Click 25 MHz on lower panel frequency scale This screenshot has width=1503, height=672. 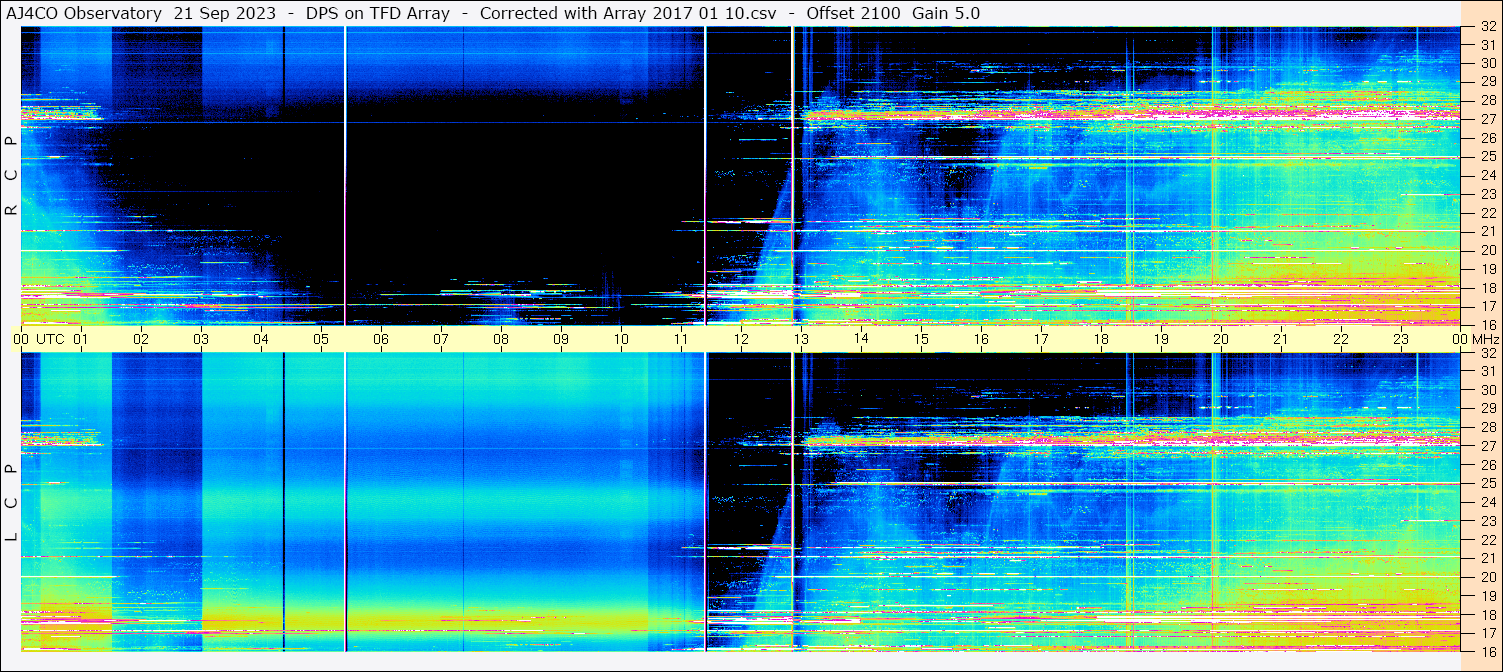[1487, 484]
